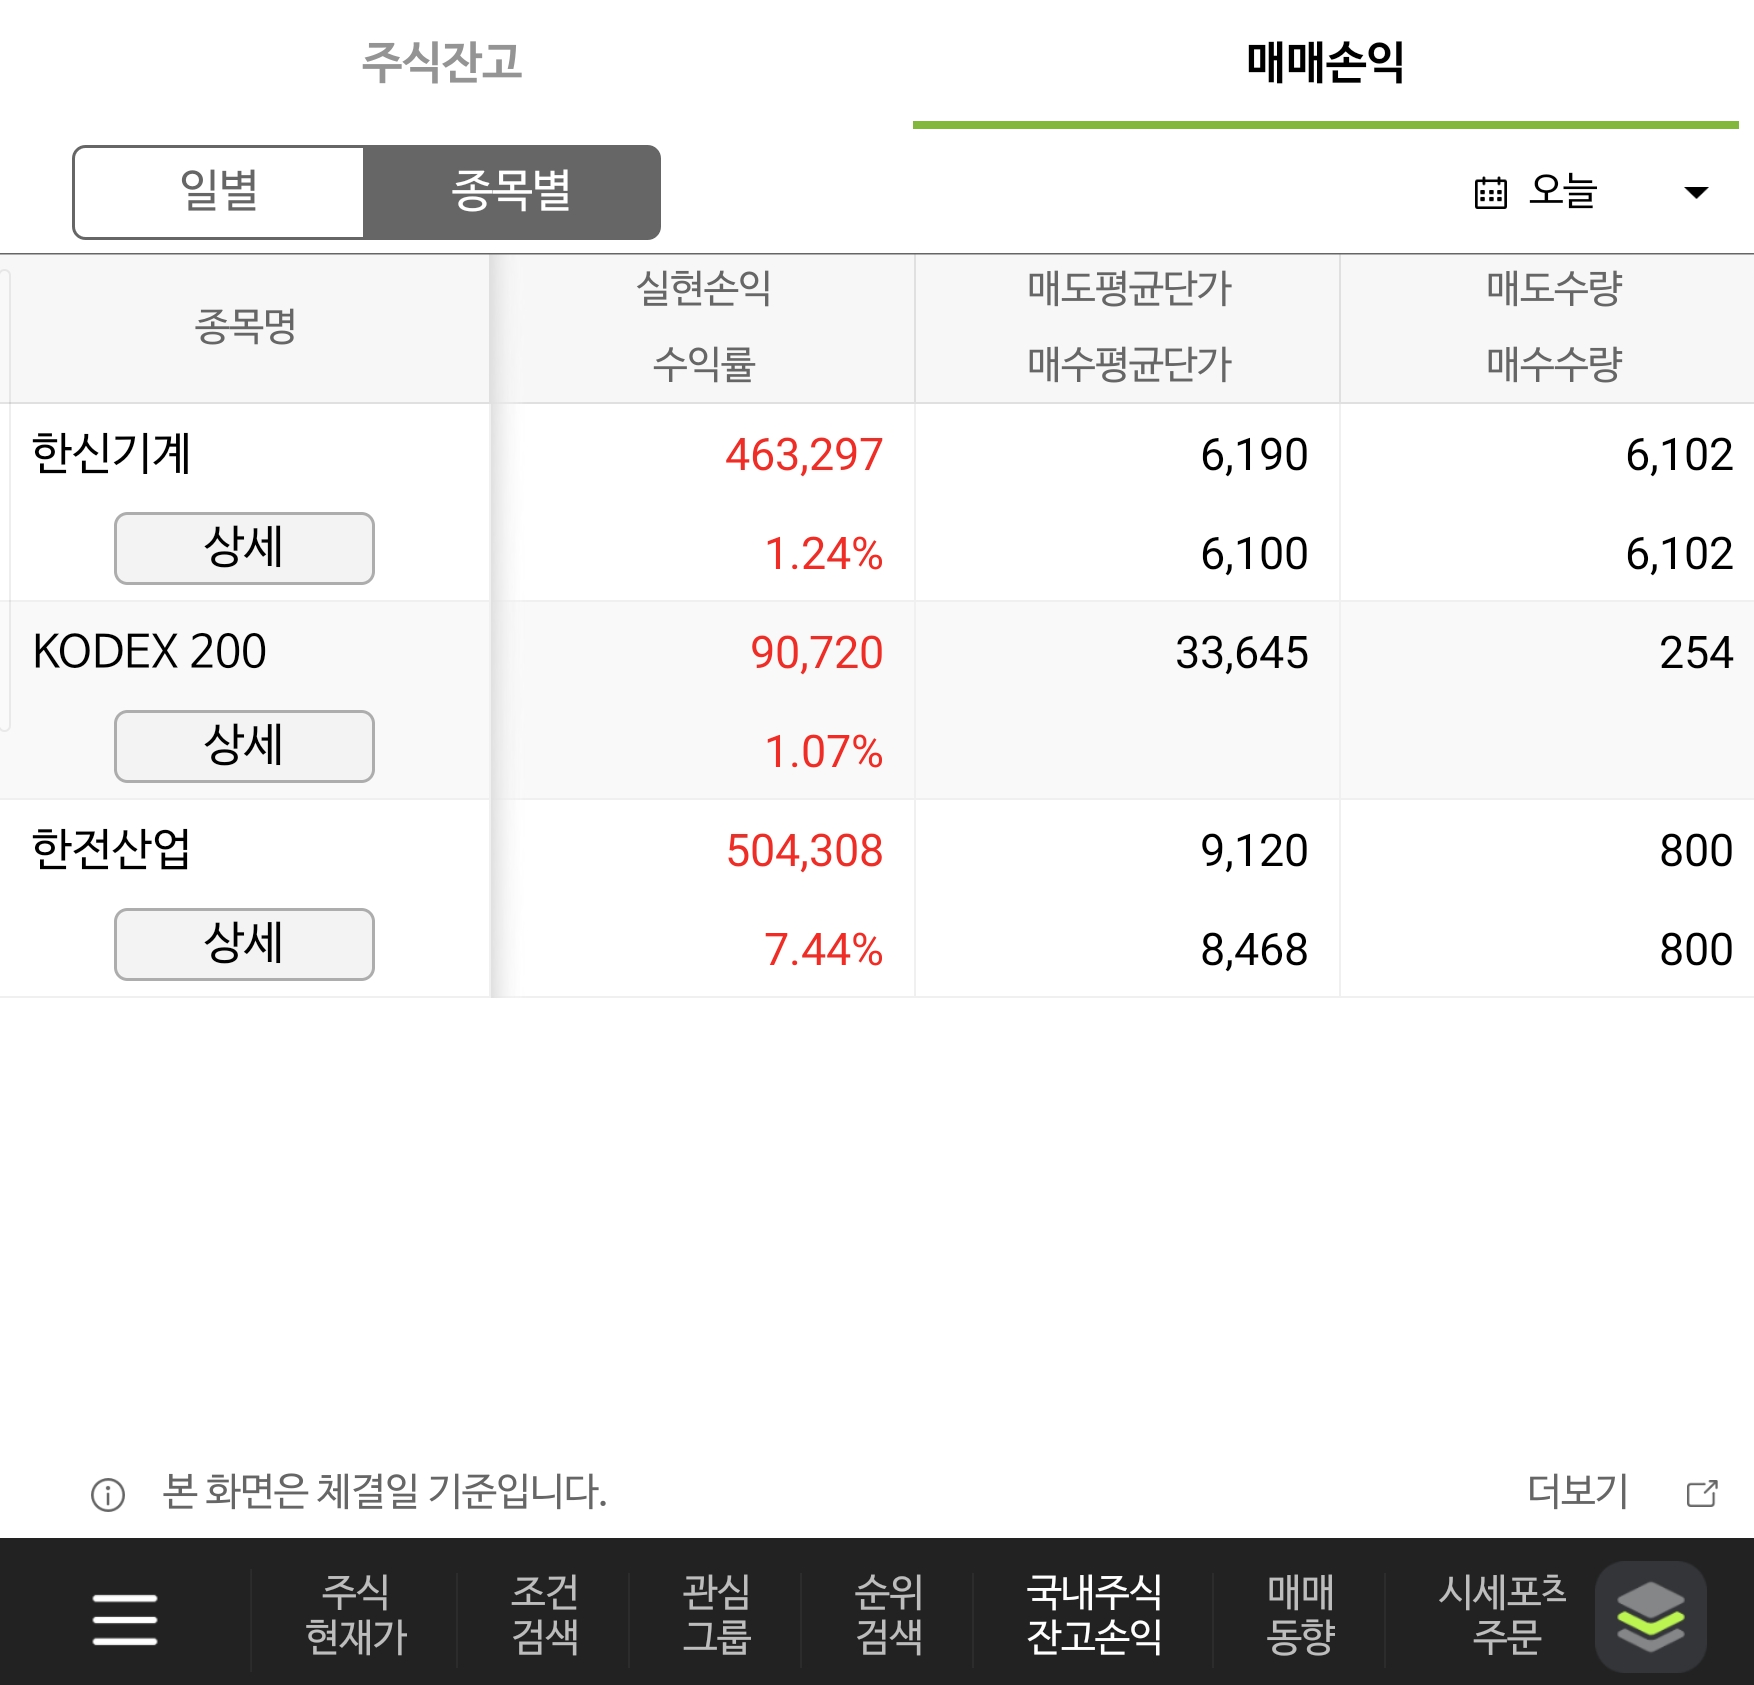Go to 조건 검색 menu
The image size is (1754, 1685).
[545, 1615]
